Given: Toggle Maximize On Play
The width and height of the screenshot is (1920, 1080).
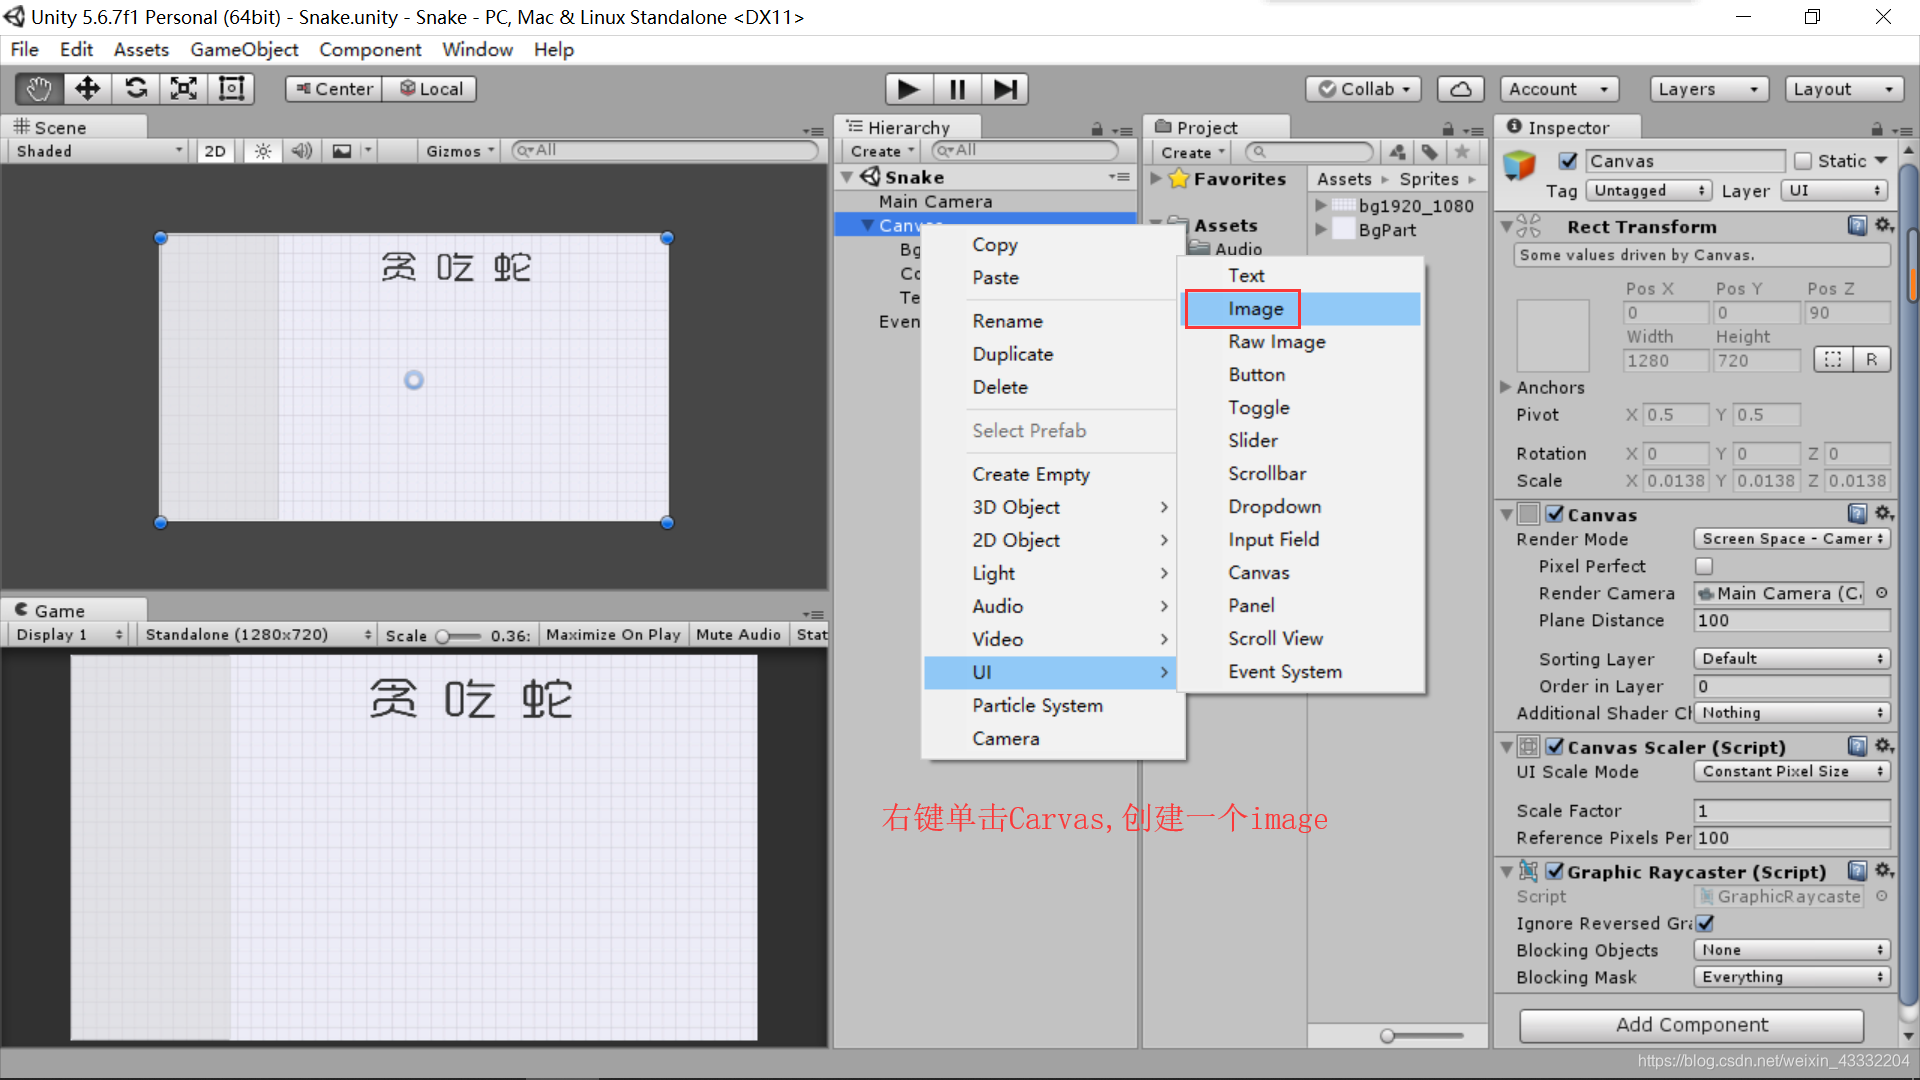Looking at the screenshot, I should point(613,635).
